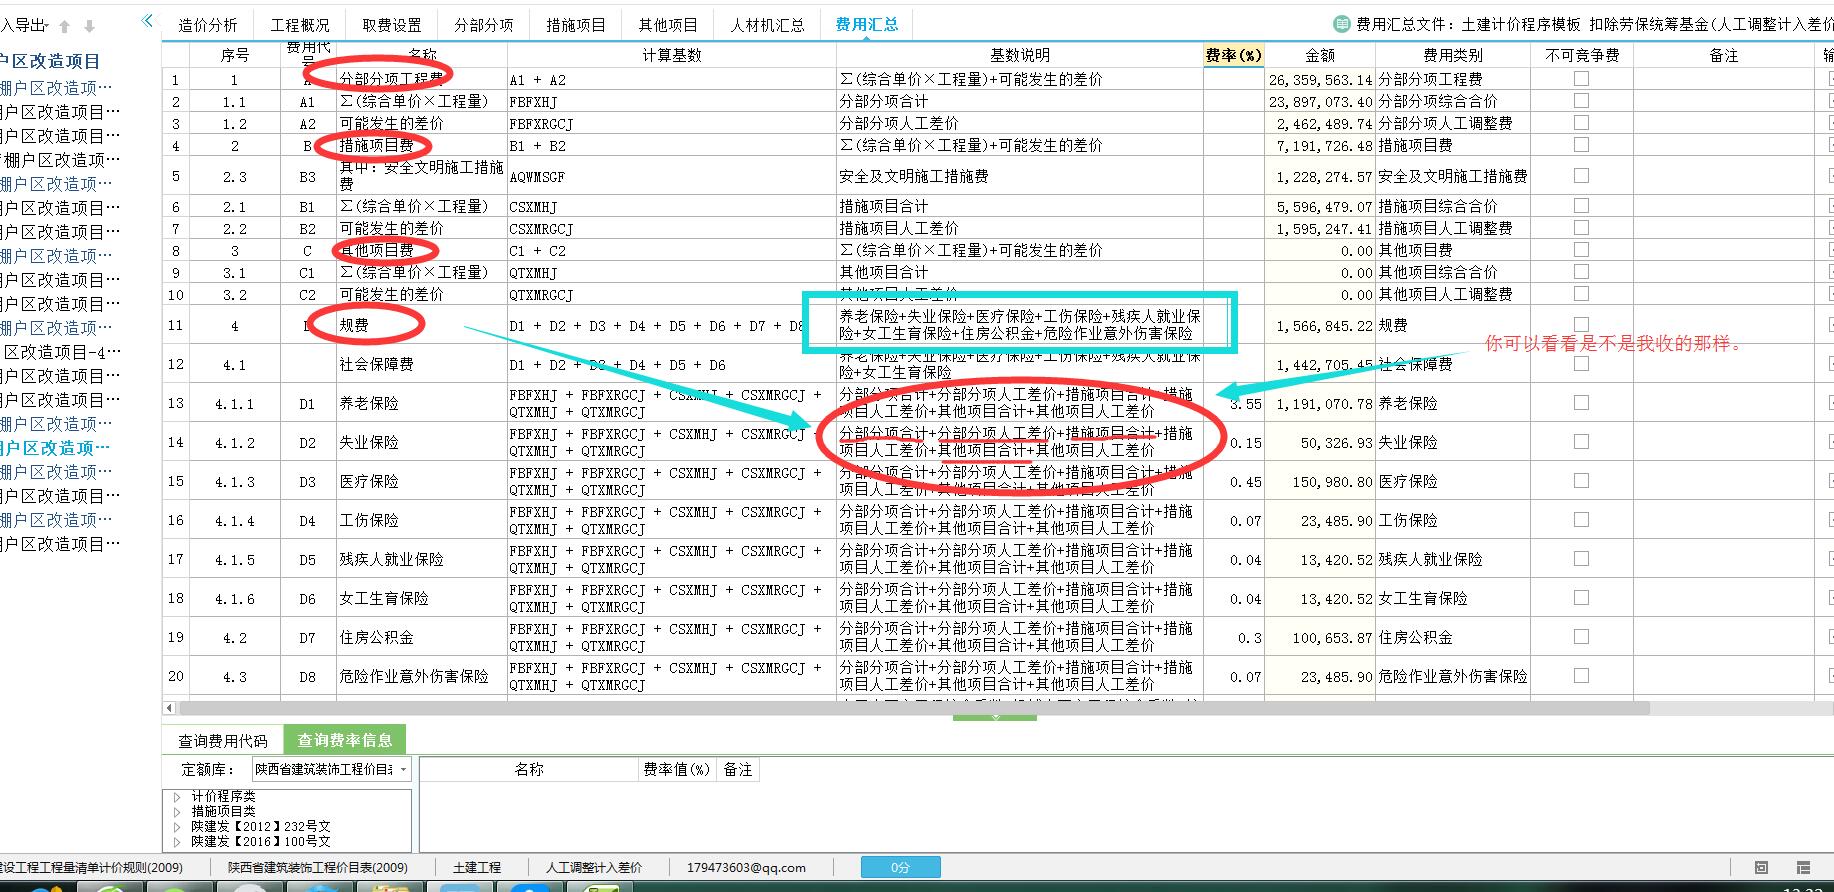Click row number 20 in the table
1834x892 pixels.
click(176, 677)
